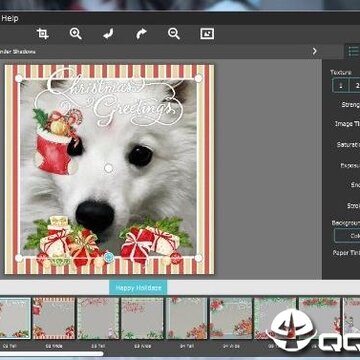This screenshot has width=360, height=360.
Task: Select the Crop tool icon
Action: click(43, 34)
